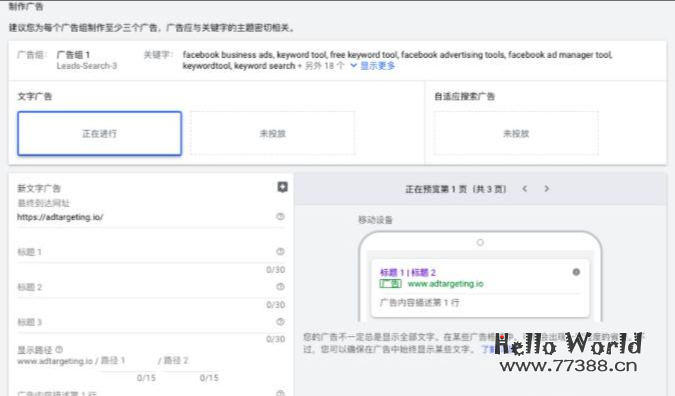Click the facebook business ads keyword text
Screen dimensions: 675x396
[228, 55]
